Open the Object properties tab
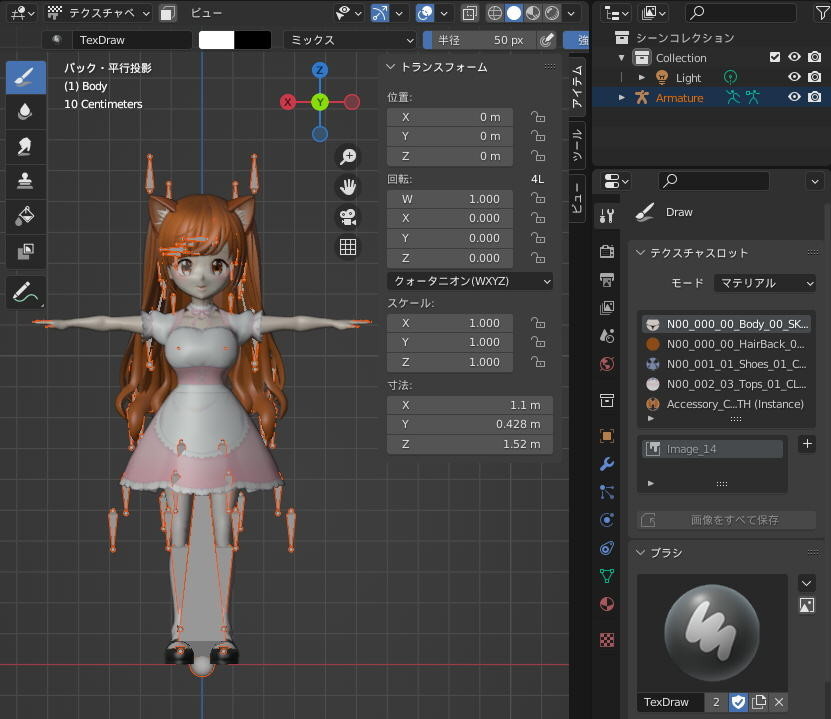Viewport: 831px width, 719px height. (x=607, y=435)
